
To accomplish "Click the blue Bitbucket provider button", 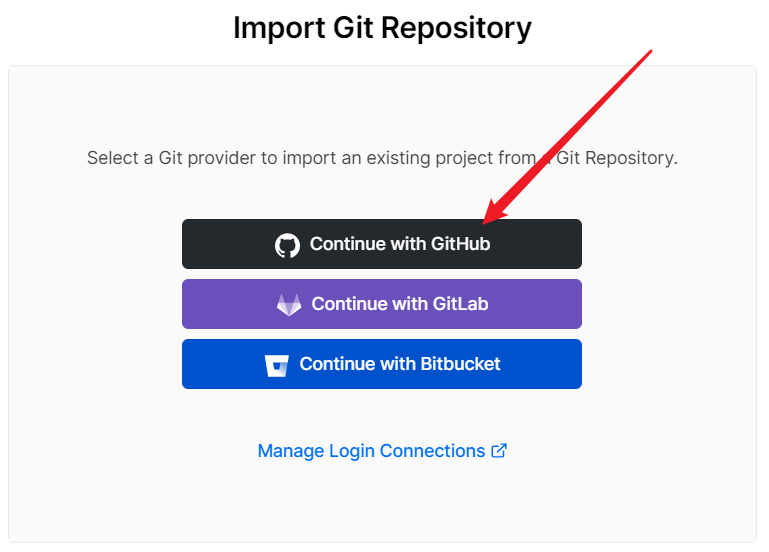I will point(382,364).
